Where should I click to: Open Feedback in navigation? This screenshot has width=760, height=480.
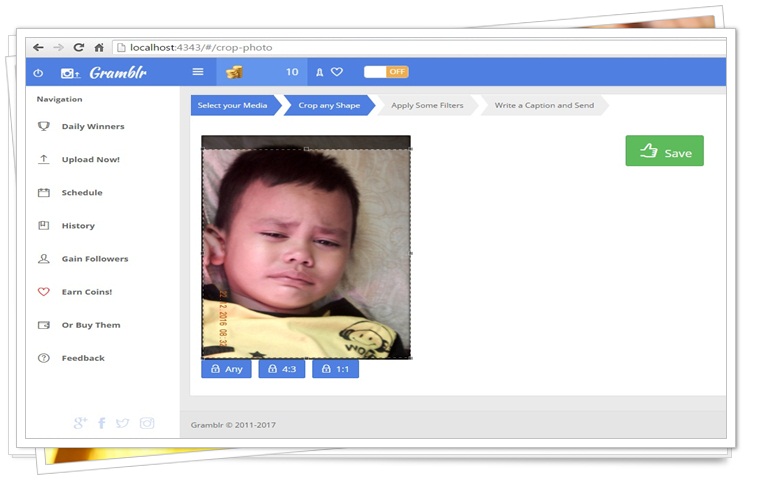click(83, 358)
